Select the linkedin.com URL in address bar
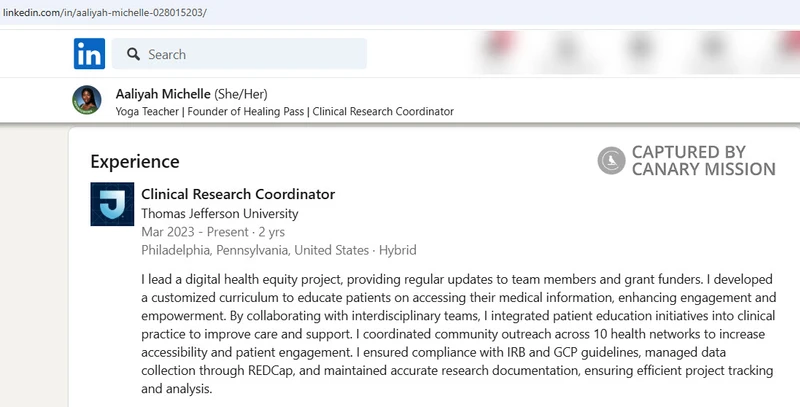Screen dimensions: 800x407 coord(105,13)
